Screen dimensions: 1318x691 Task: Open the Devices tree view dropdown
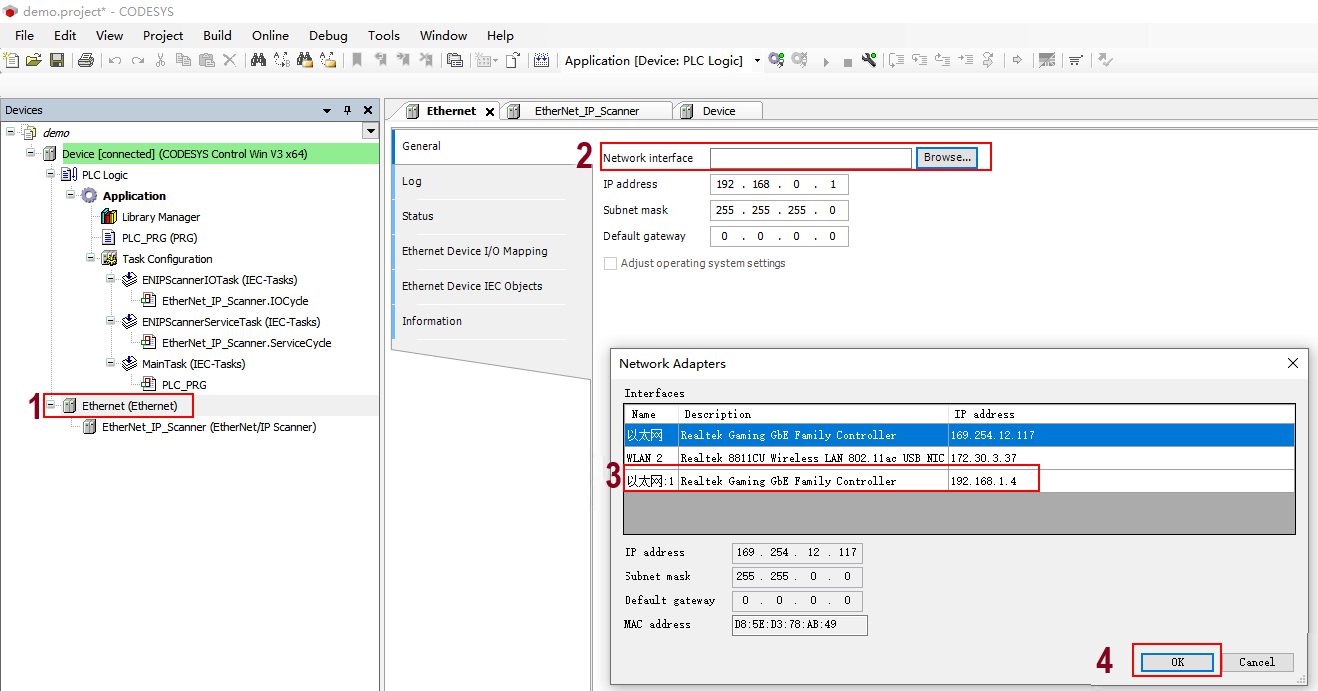(371, 132)
